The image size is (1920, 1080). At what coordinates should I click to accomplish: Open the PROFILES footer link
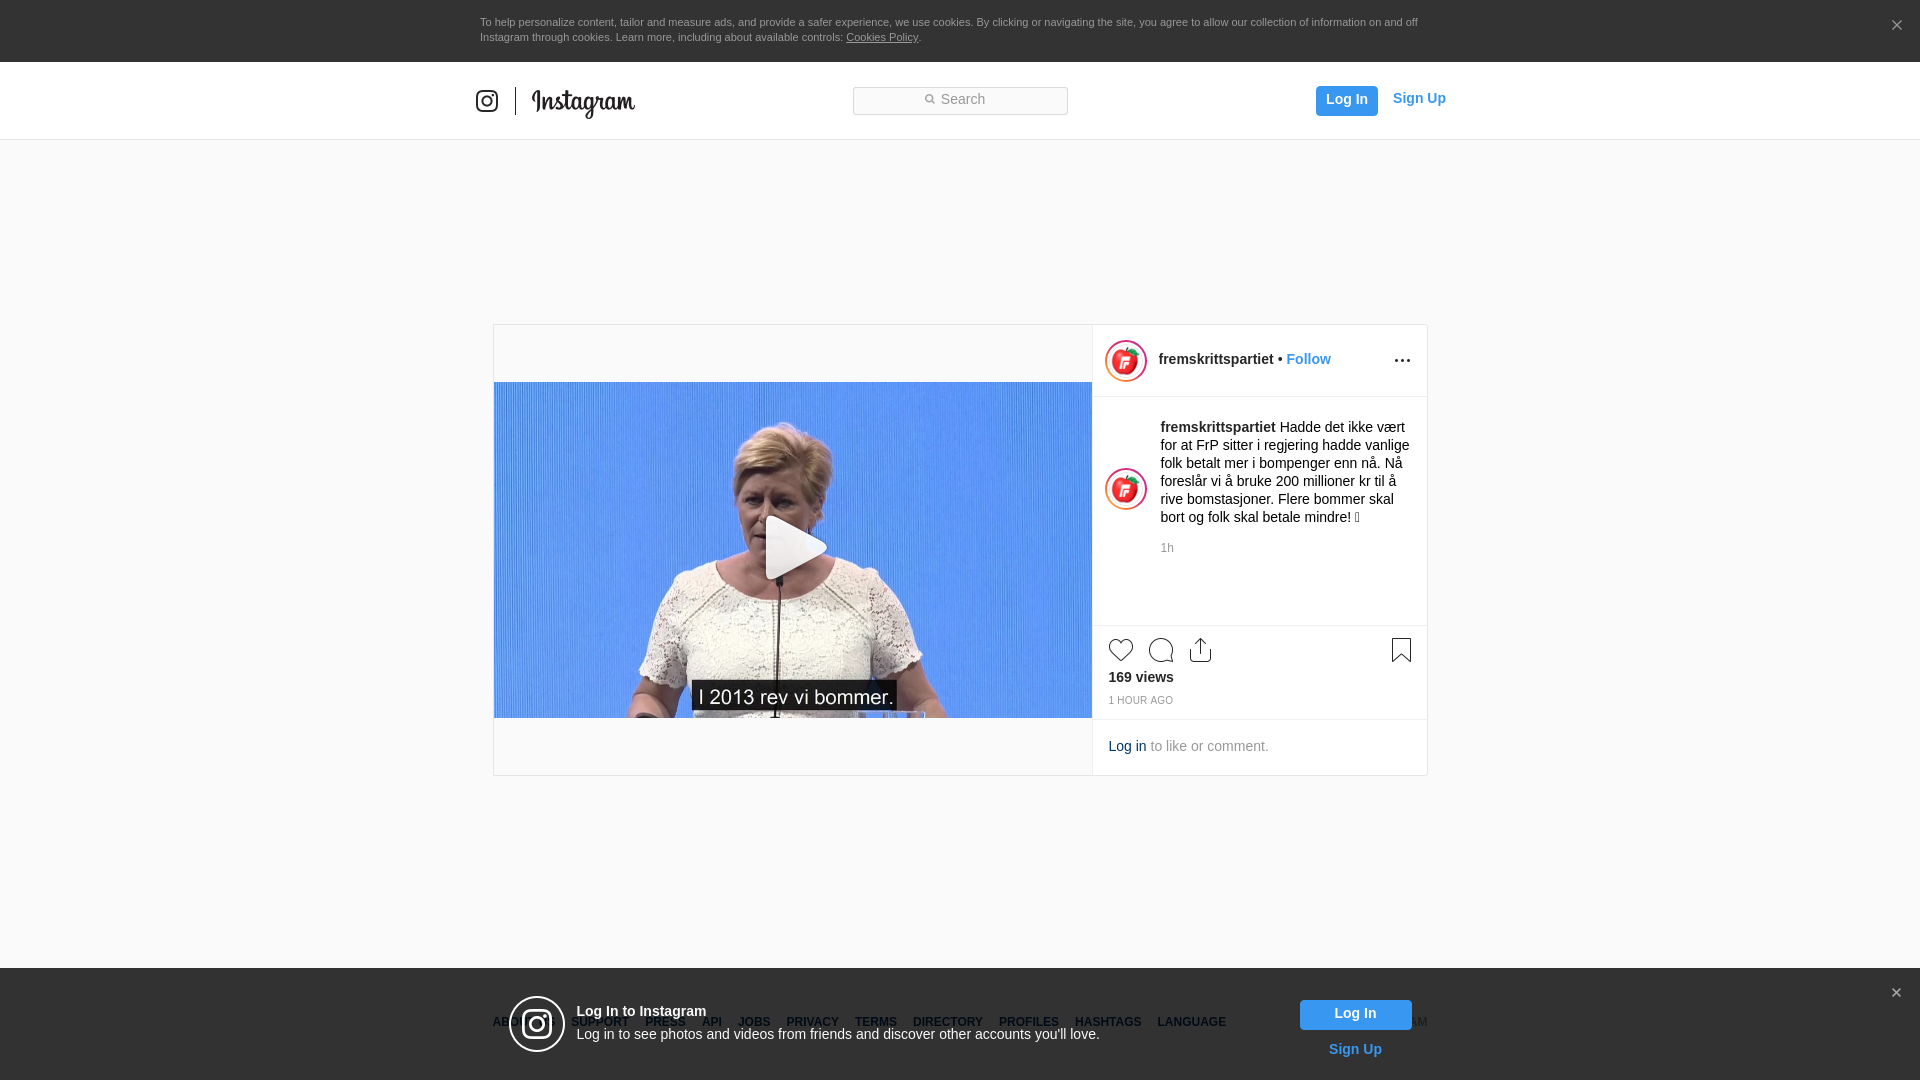click(x=1029, y=1022)
